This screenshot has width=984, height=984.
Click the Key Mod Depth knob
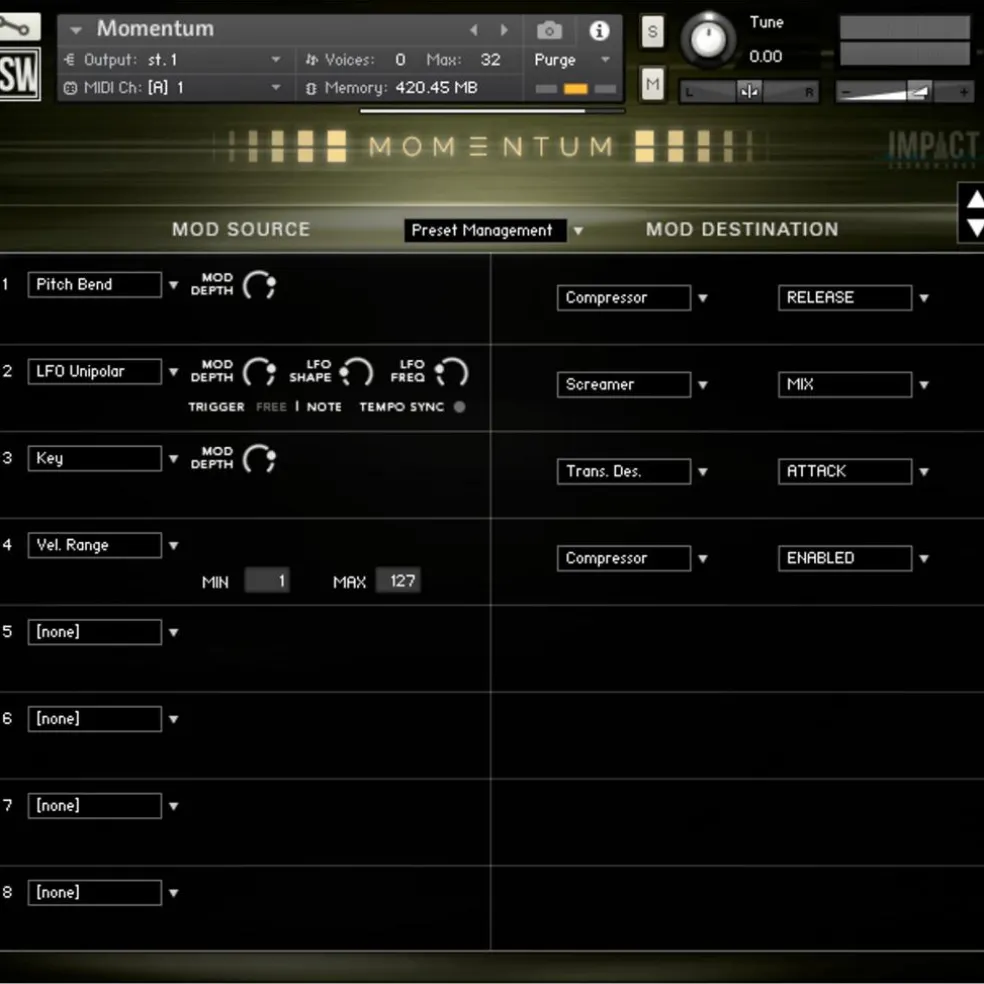click(x=259, y=459)
